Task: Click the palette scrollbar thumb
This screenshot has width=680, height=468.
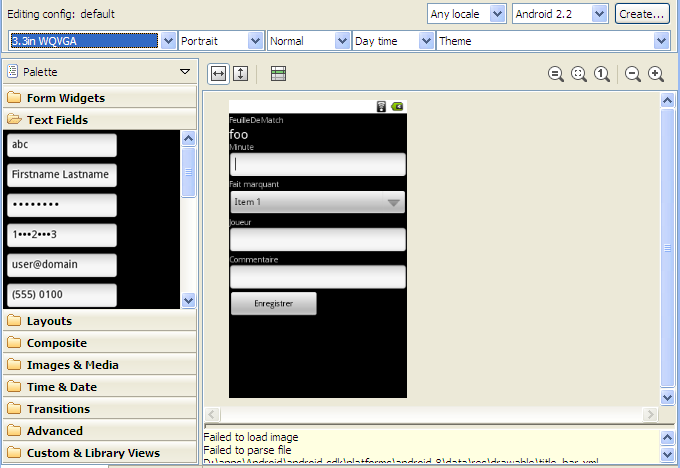Action: click(x=188, y=172)
